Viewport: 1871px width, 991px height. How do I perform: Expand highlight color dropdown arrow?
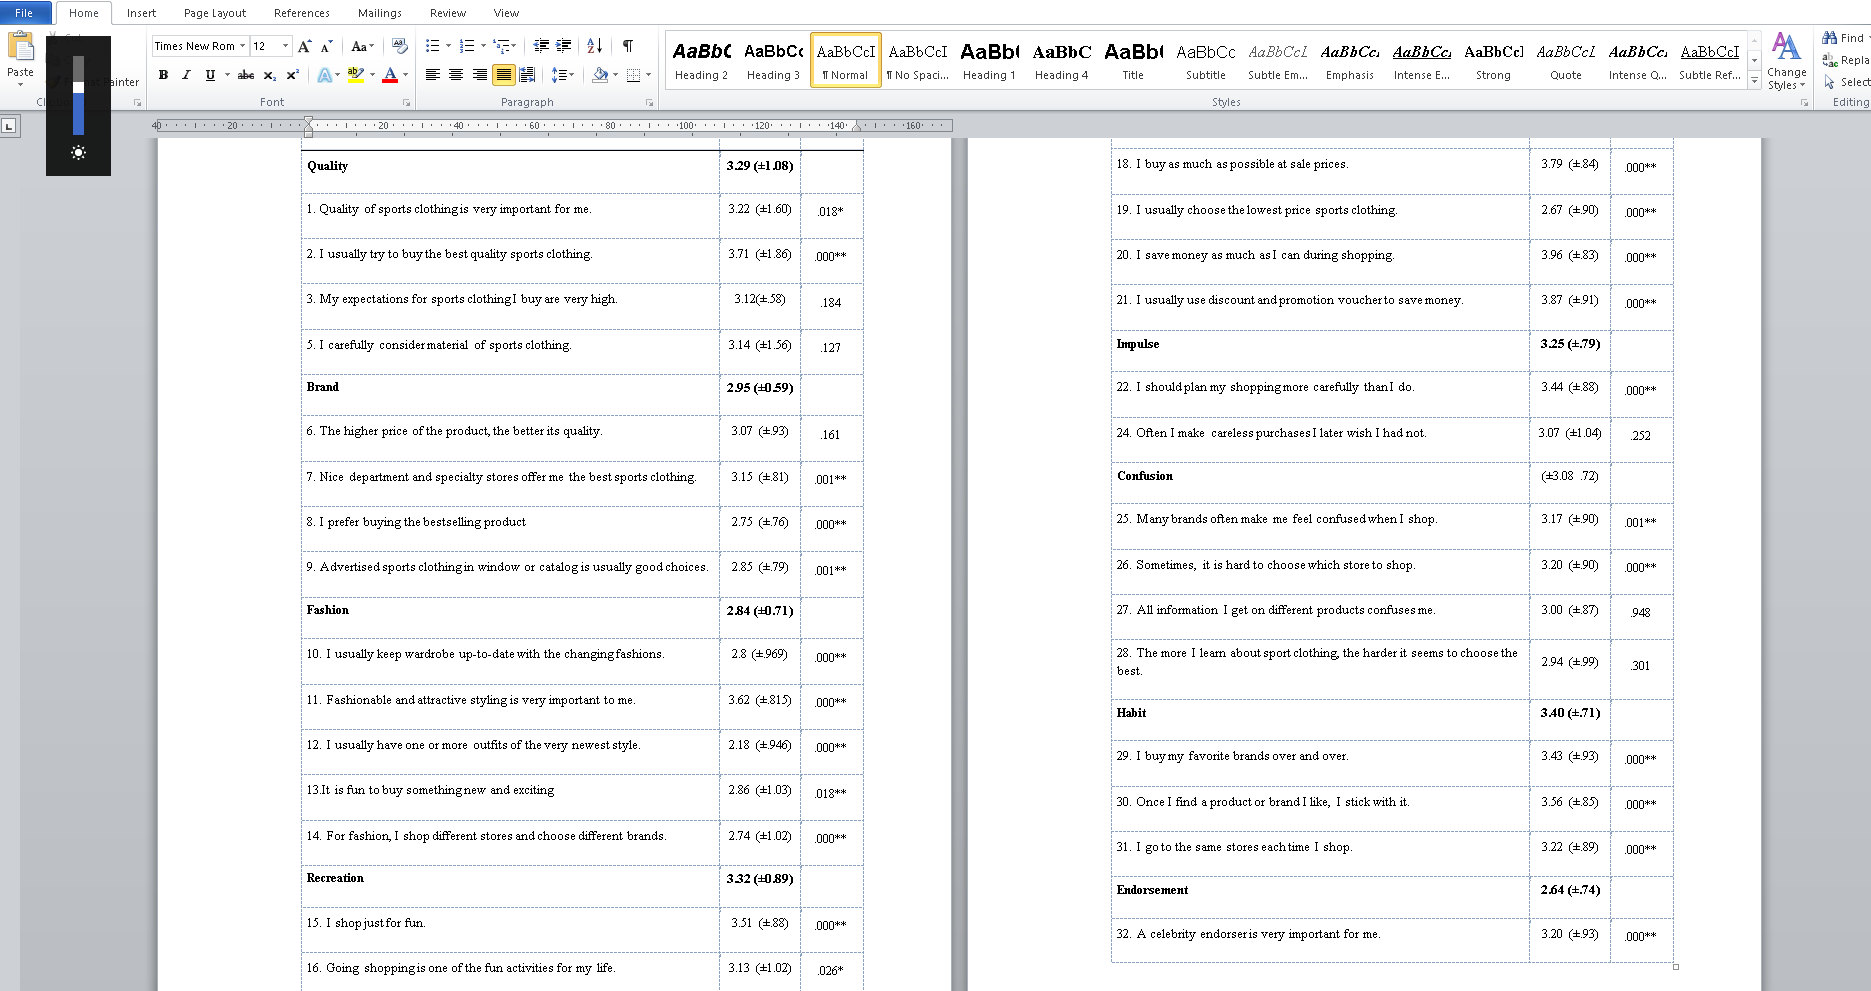[372, 75]
